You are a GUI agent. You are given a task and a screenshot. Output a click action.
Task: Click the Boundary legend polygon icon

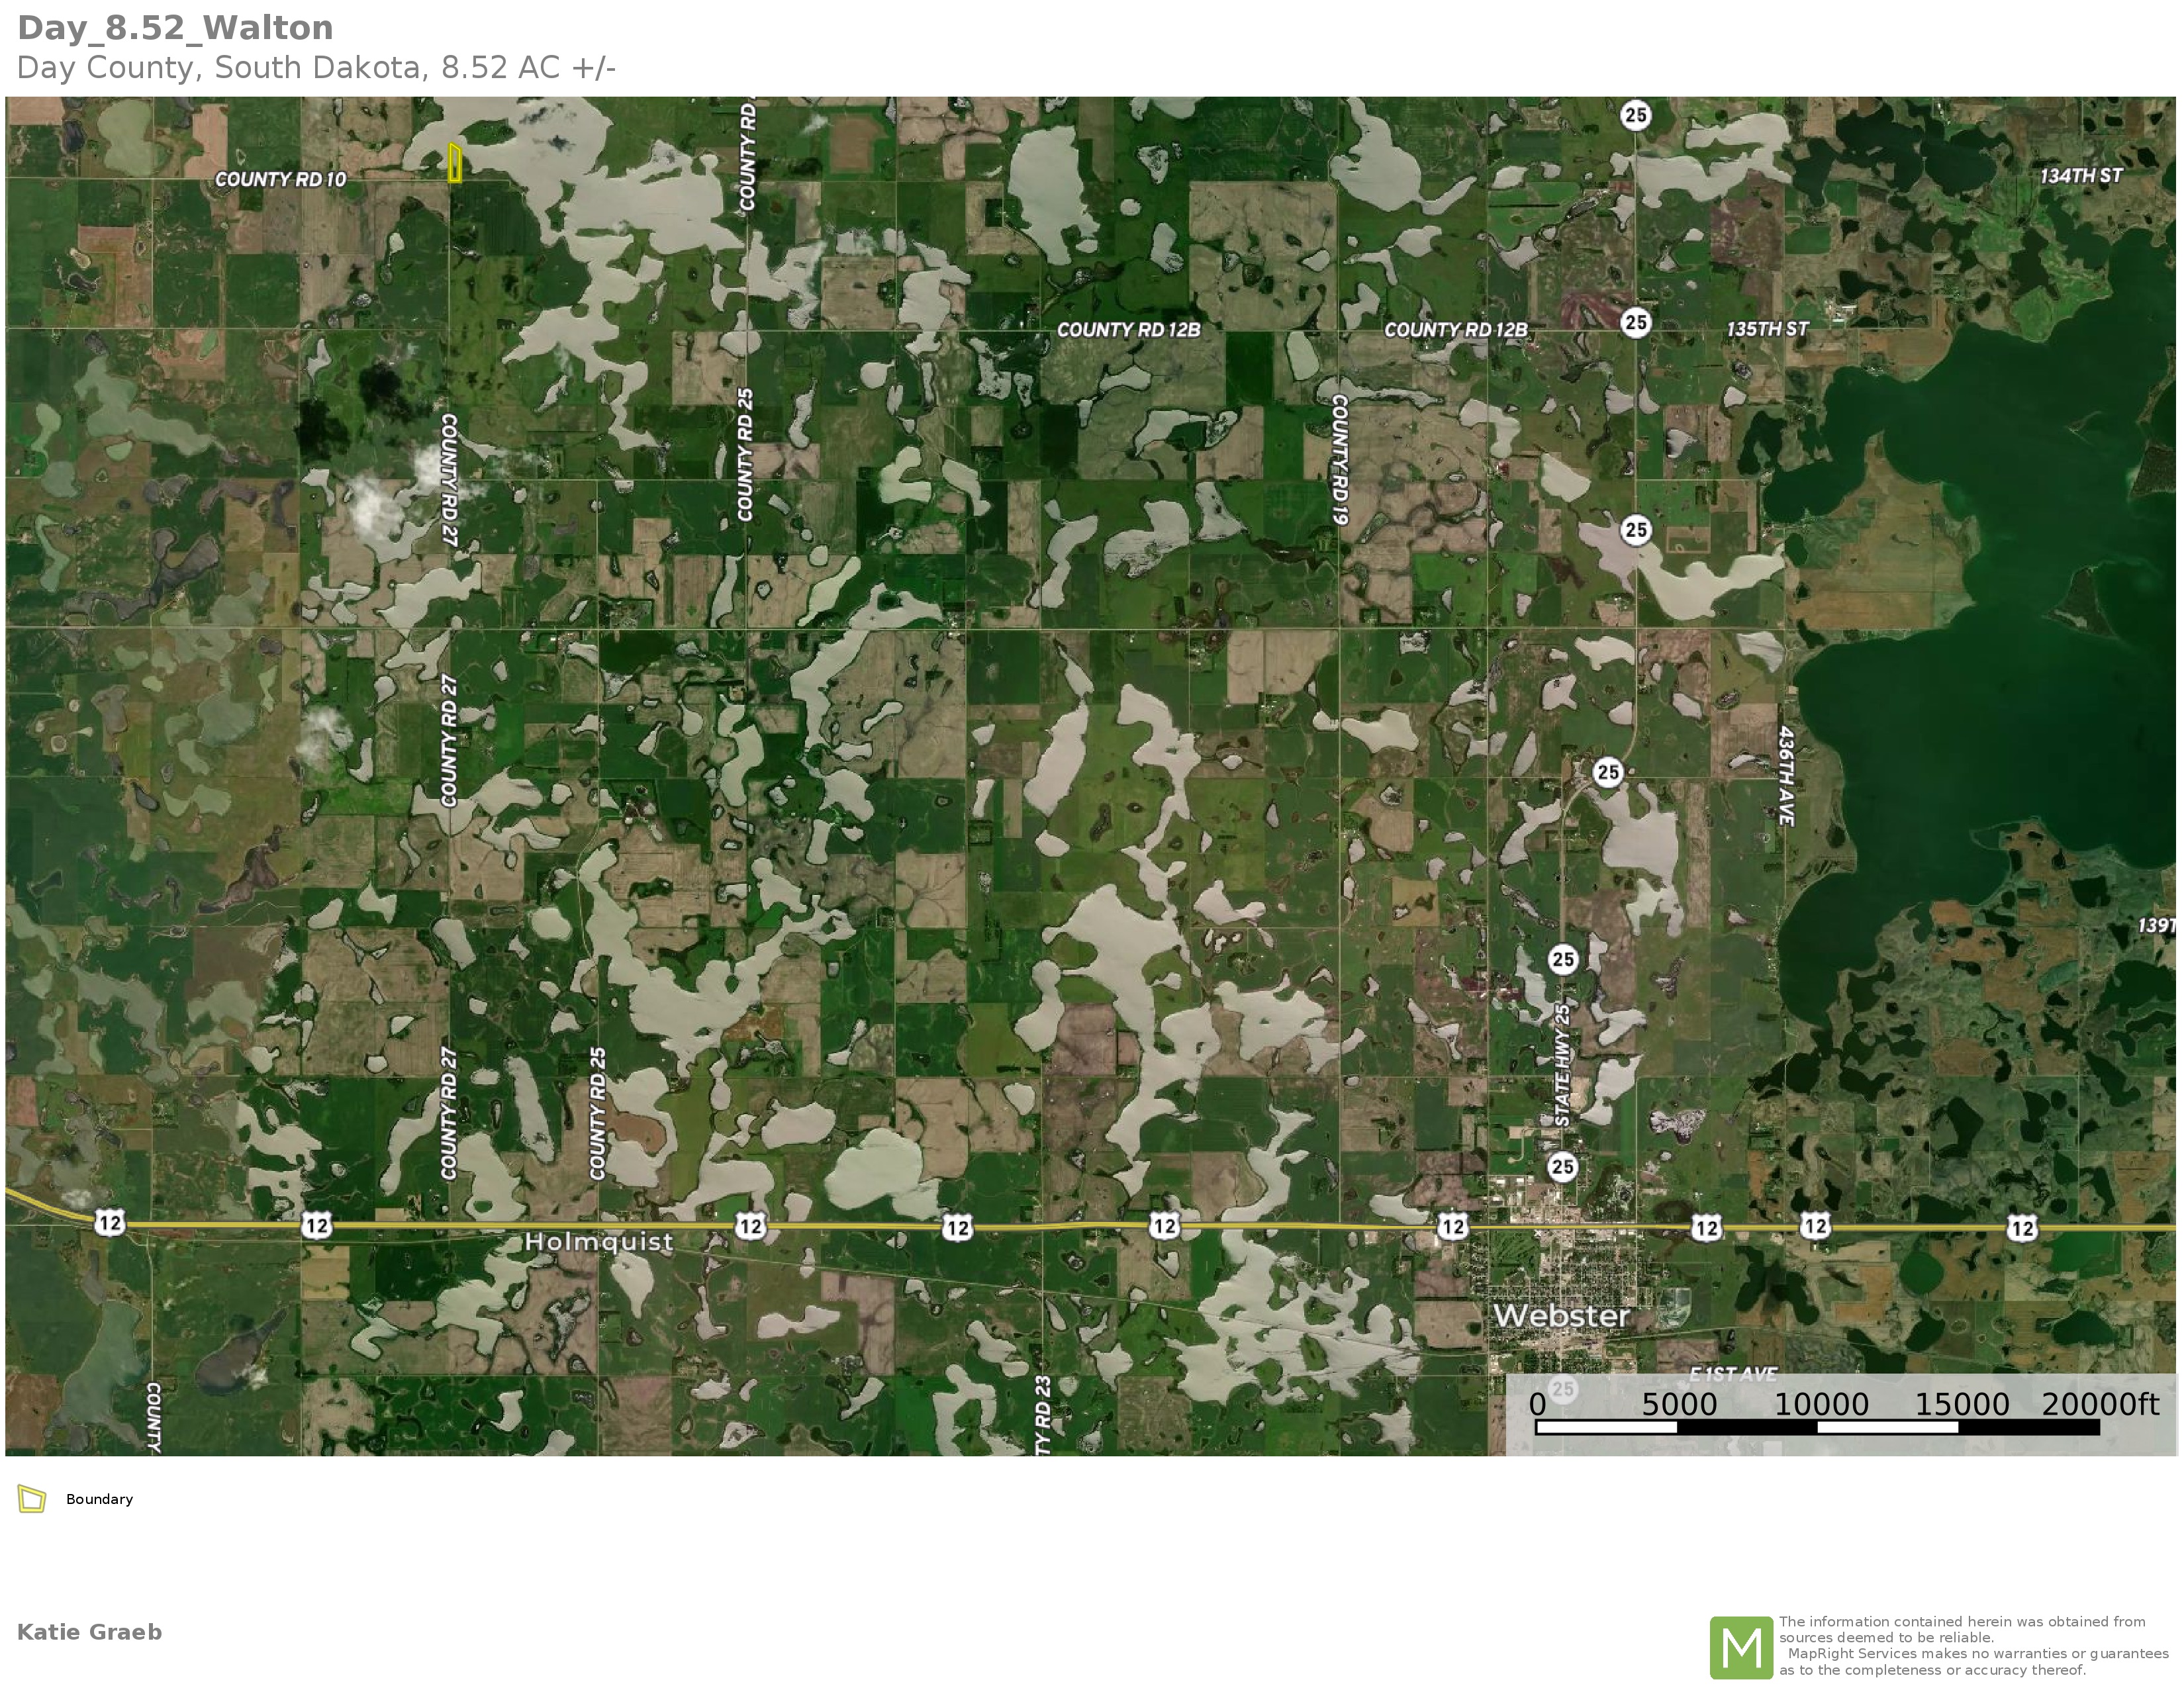pos(32,1499)
